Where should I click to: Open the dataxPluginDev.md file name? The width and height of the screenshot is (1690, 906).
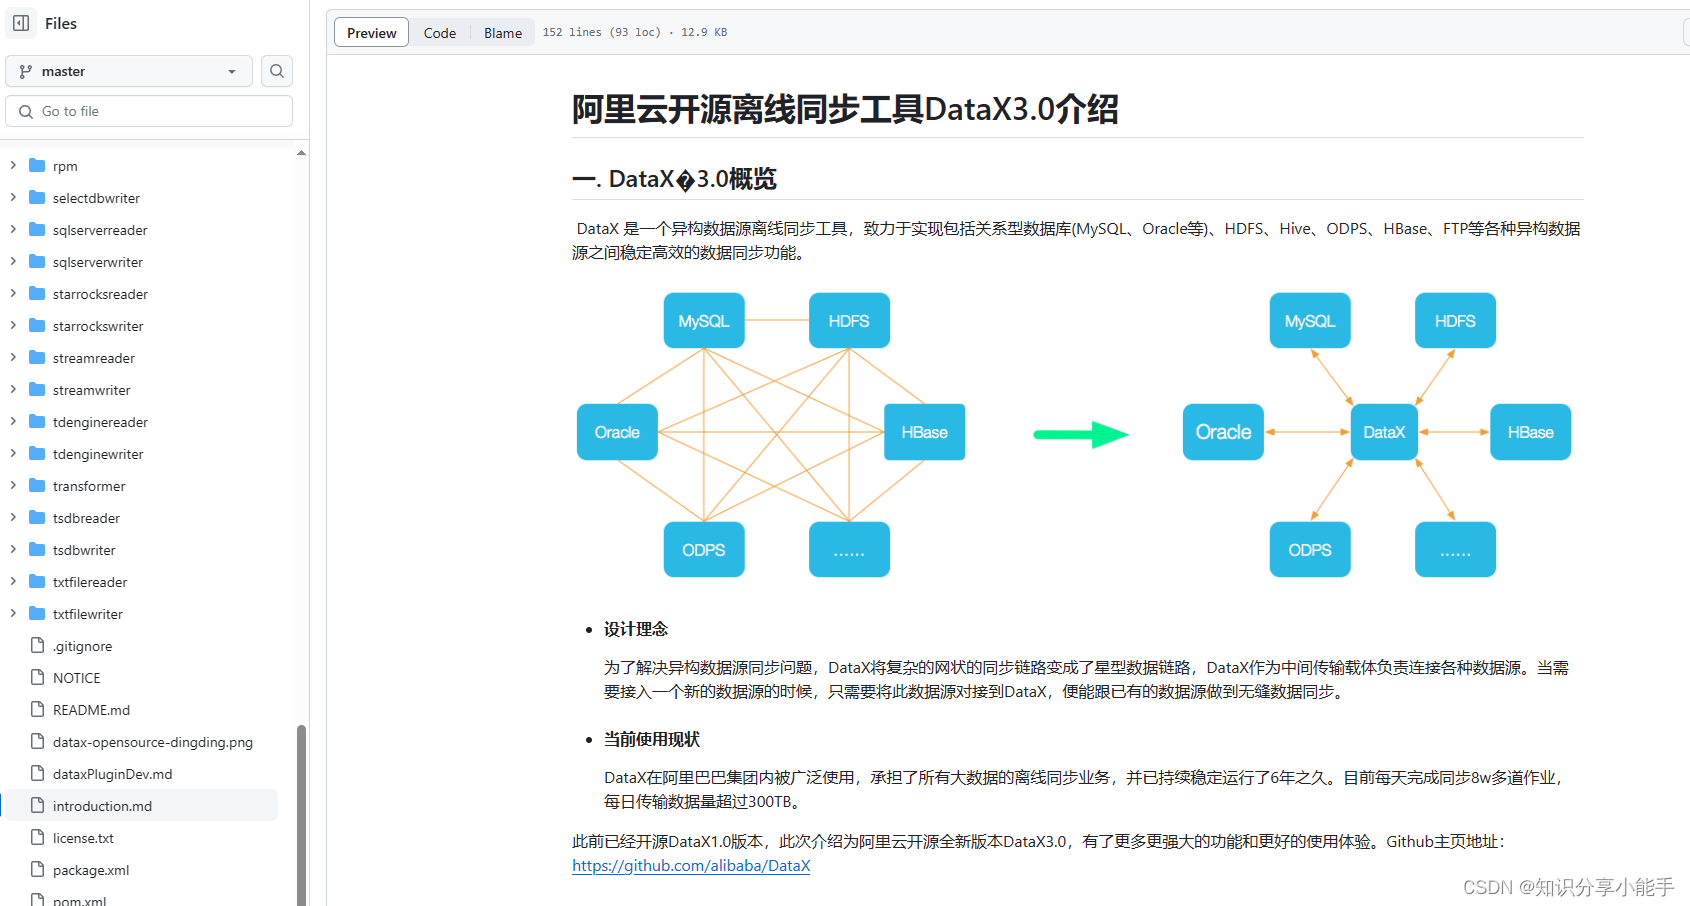point(112,774)
